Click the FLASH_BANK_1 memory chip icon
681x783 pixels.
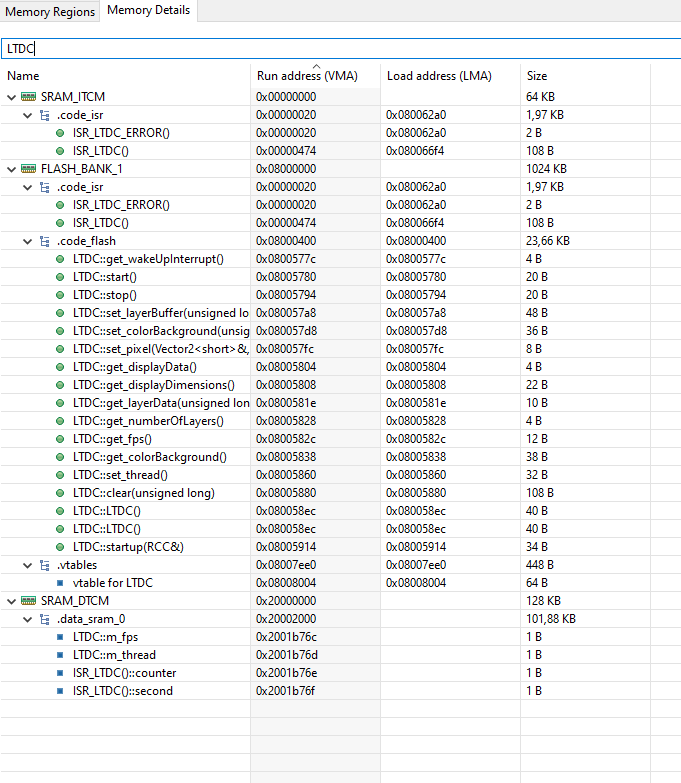pyautogui.click(x=28, y=168)
